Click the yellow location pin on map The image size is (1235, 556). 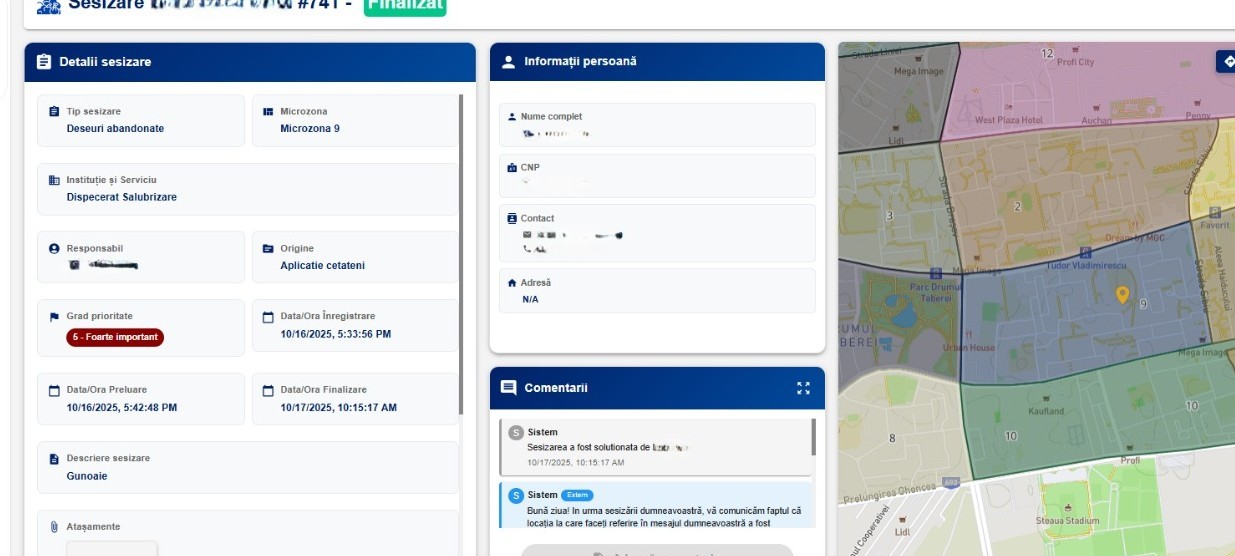click(1122, 294)
